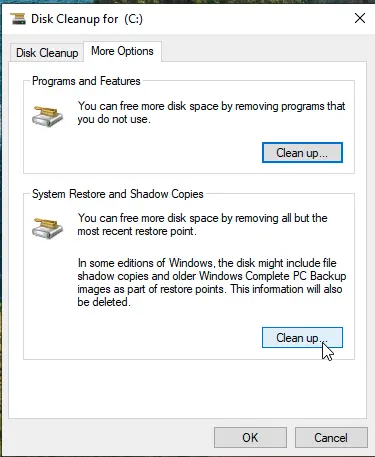375x457 pixels.
Task: Click the System Restore and Shadow Copies label
Action: coord(118,194)
